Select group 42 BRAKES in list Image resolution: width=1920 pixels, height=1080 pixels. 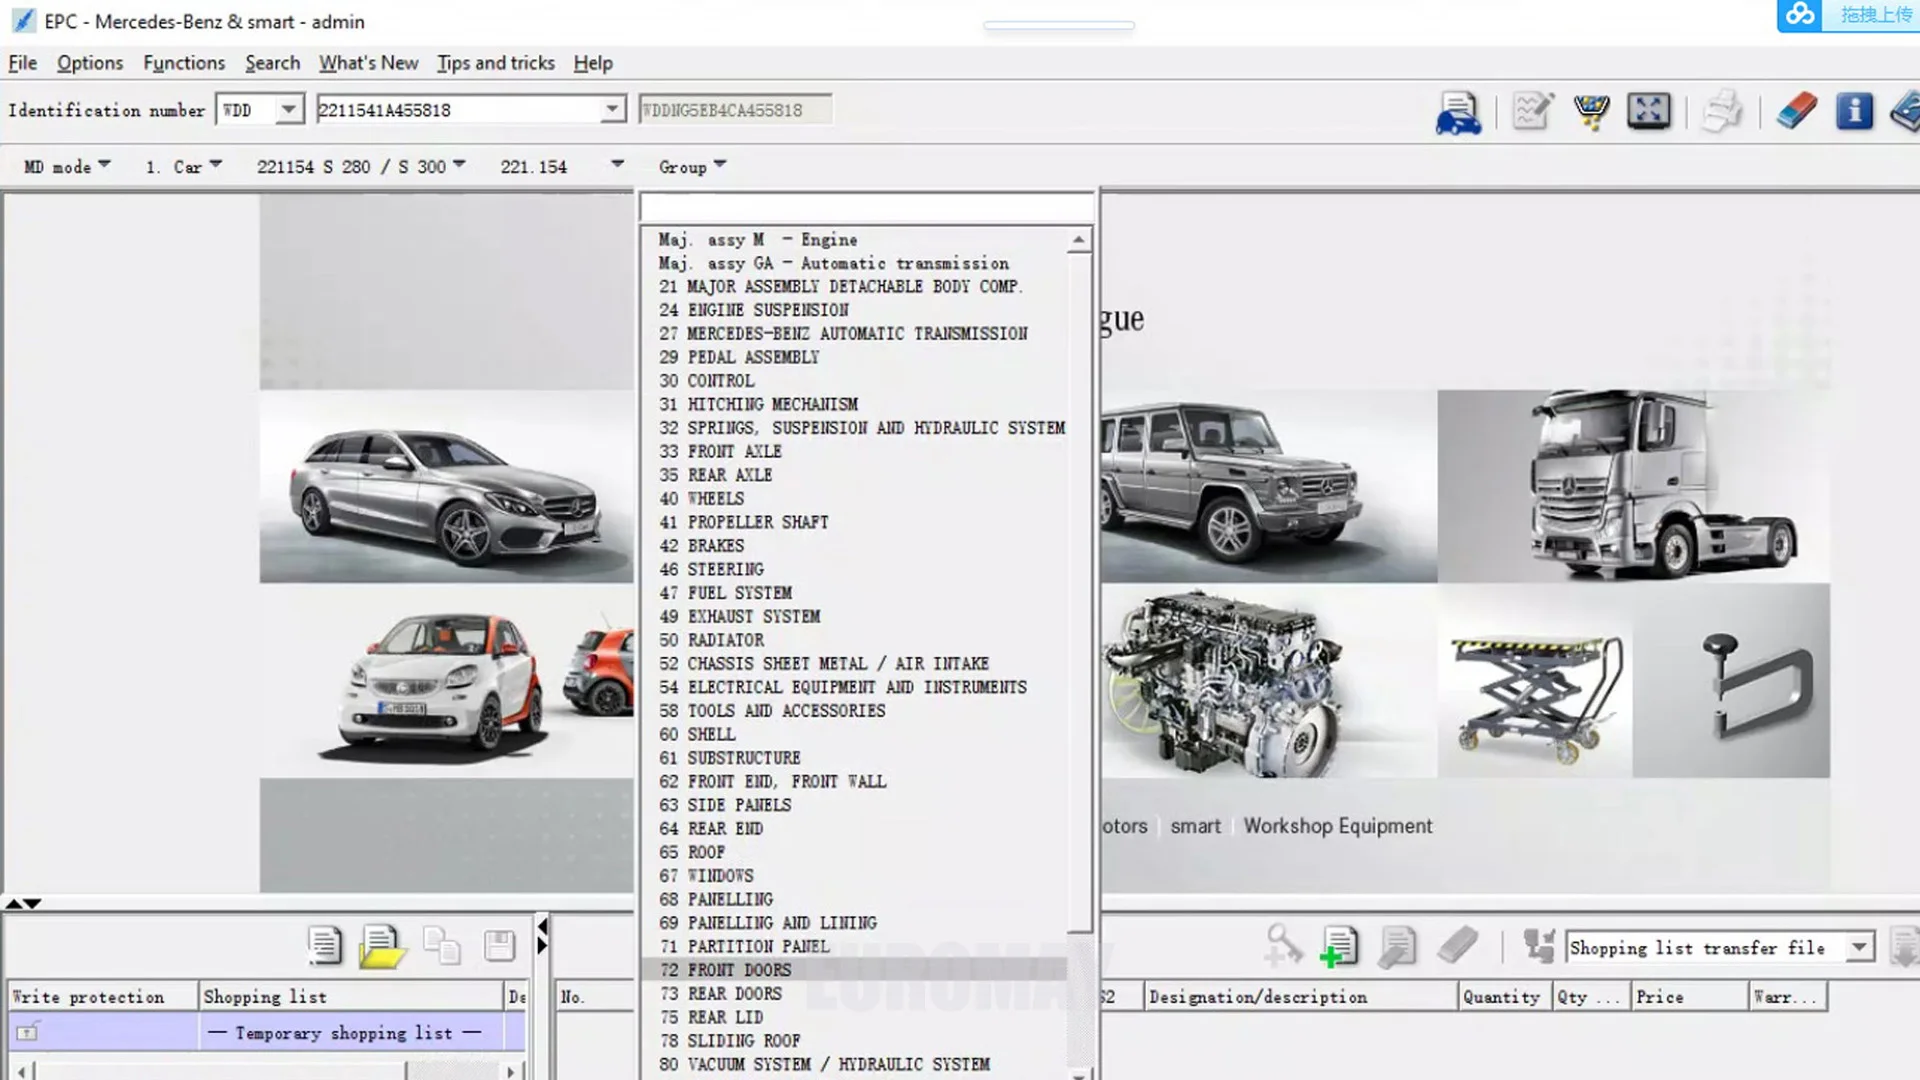pos(715,546)
